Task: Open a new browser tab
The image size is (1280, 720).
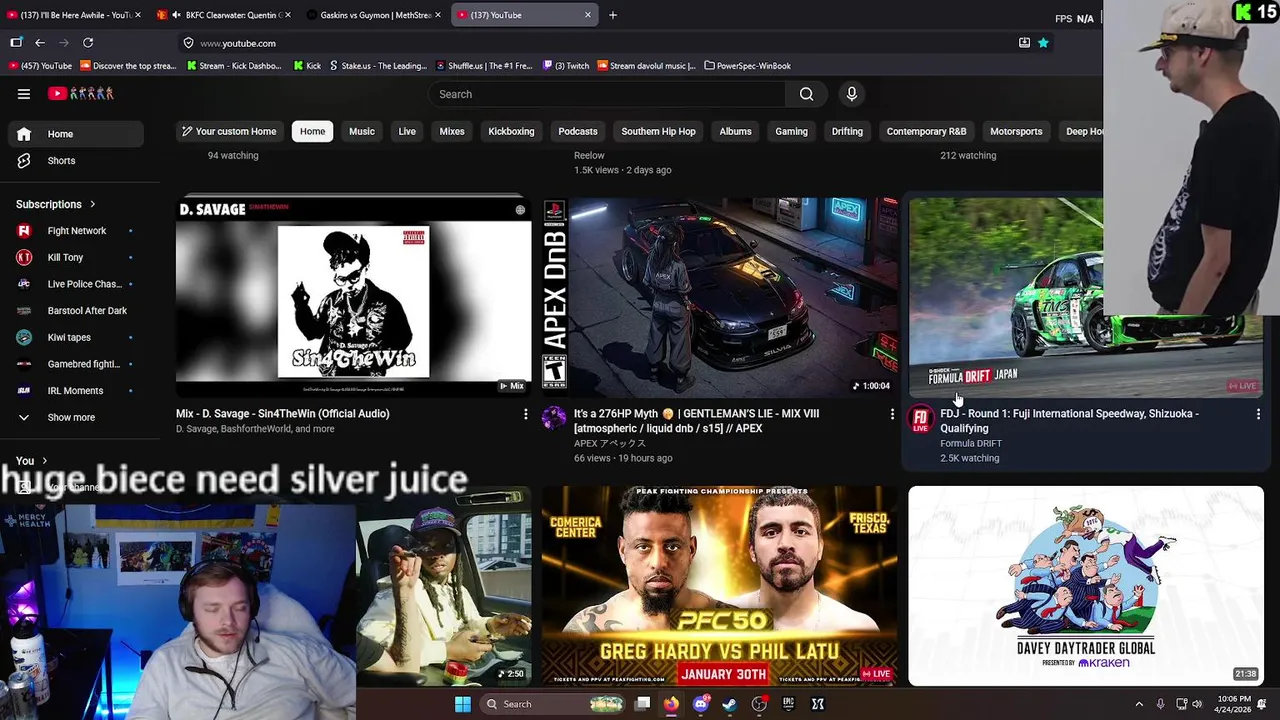Action: (x=613, y=15)
